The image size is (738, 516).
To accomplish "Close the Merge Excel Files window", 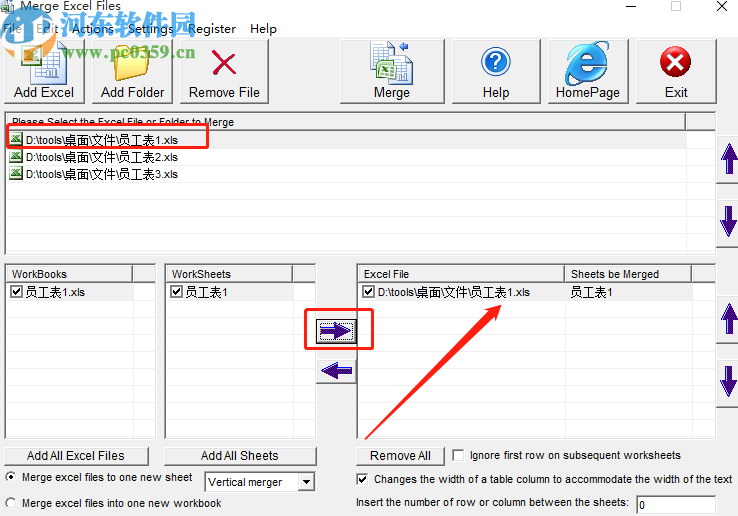I will [x=722, y=6].
